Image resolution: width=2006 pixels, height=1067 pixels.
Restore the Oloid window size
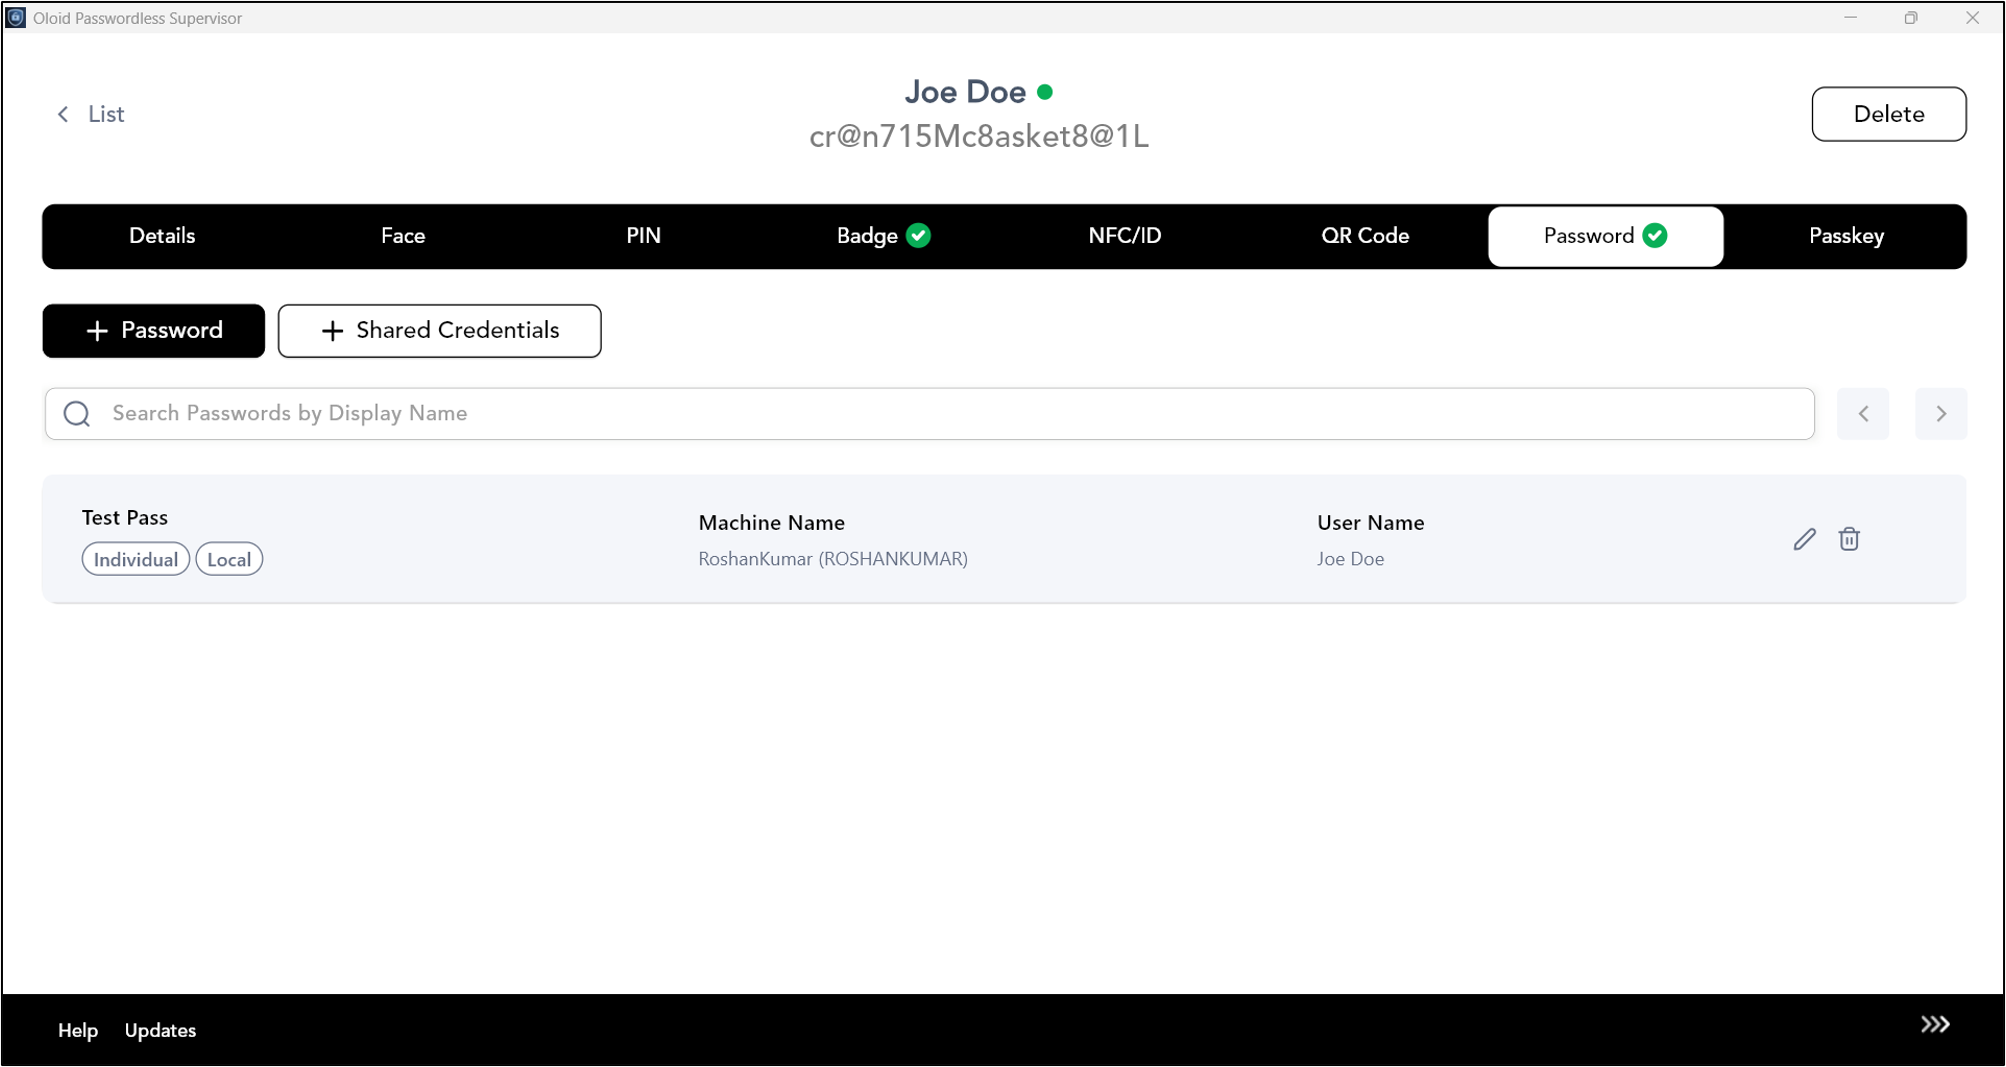coord(1911,18)
